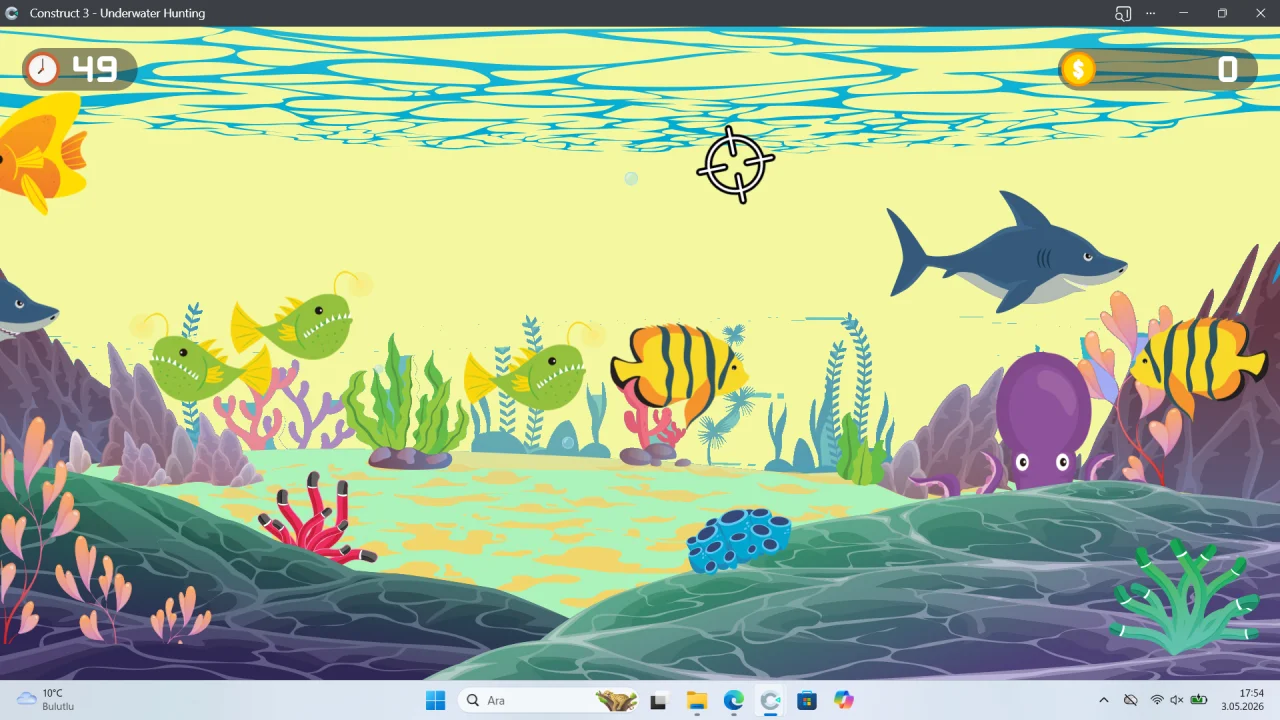Click the coin score value 0

pyautogui.click(x=1228, y=69)
